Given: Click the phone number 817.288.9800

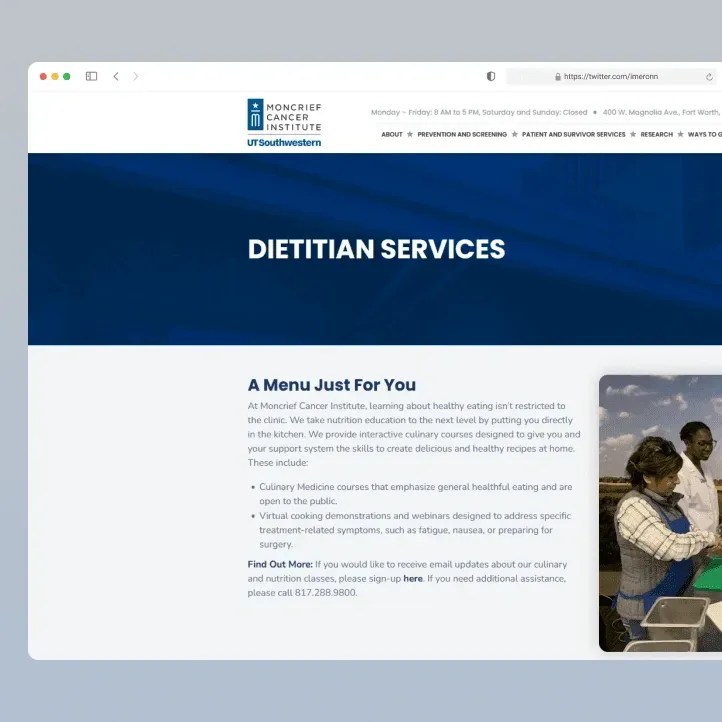Looking at the screenshot, I should coord(325,593).
